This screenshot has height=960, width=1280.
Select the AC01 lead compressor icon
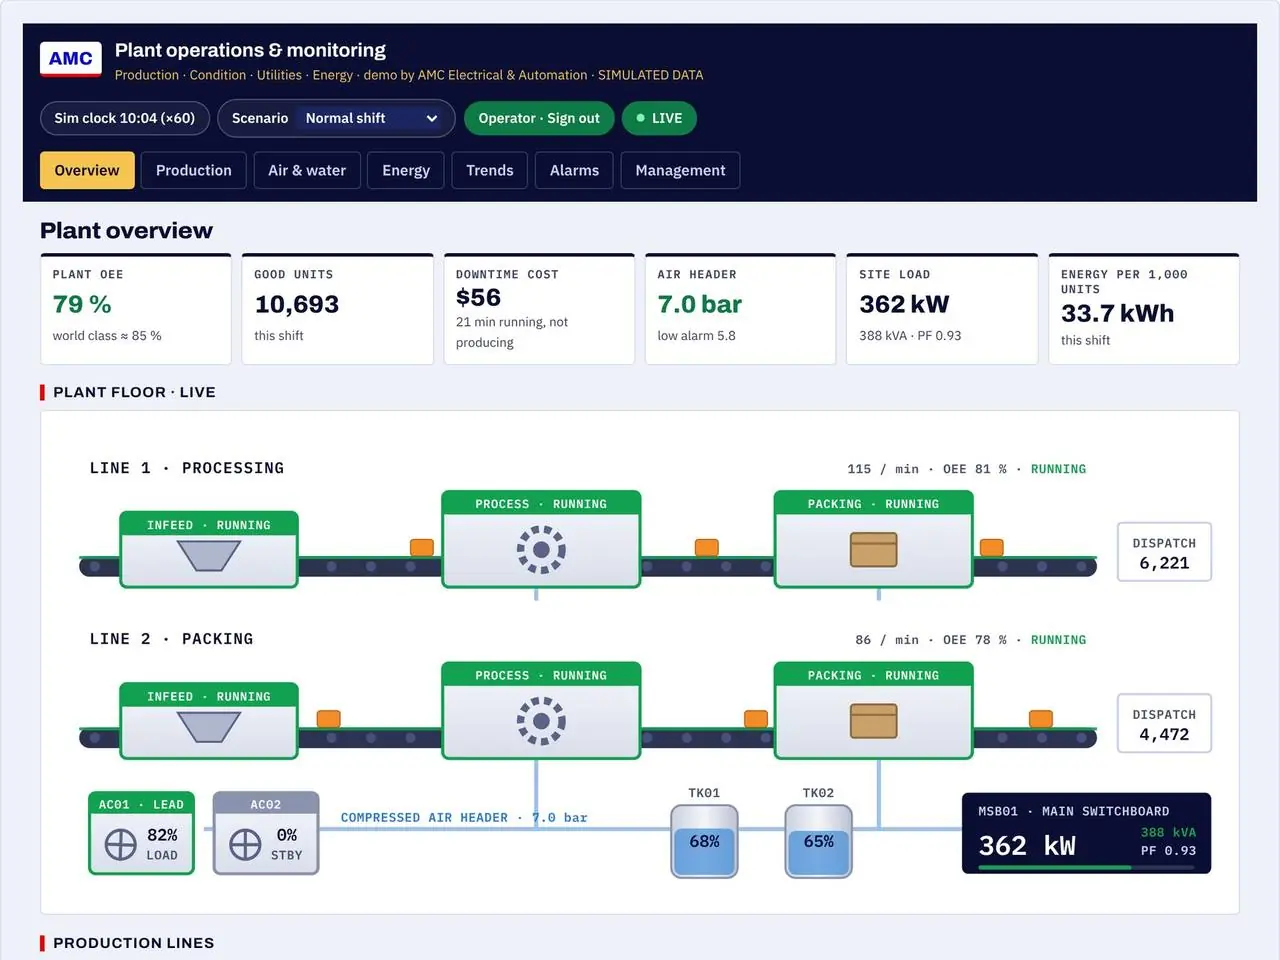[121, 845]
